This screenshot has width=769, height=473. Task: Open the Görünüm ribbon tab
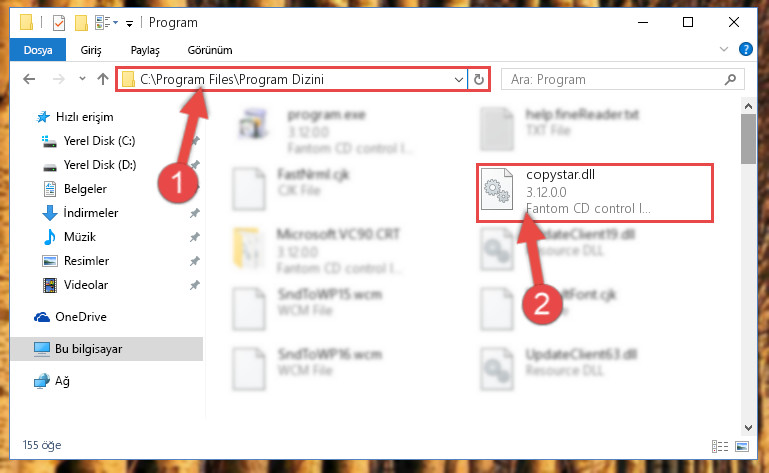point(210,50)
